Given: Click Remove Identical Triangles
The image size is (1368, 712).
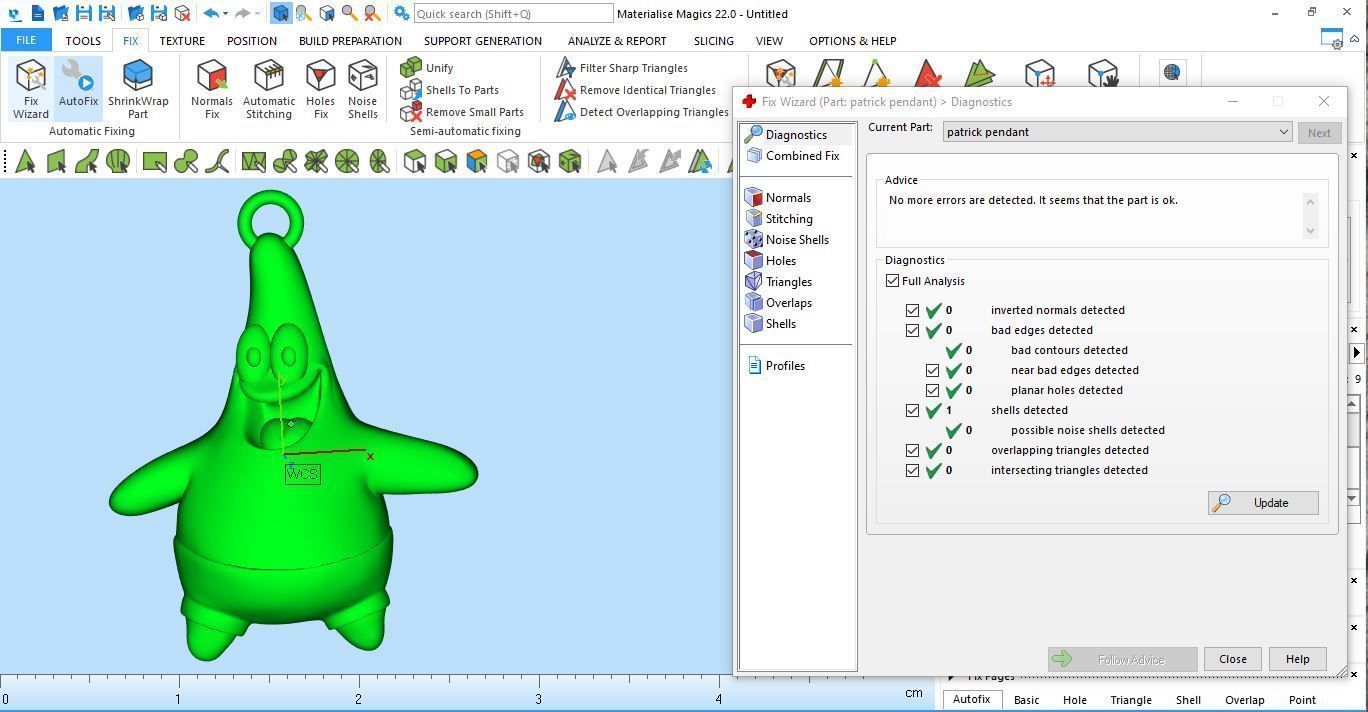Looking at the screenshot, I should click(635, 90).
